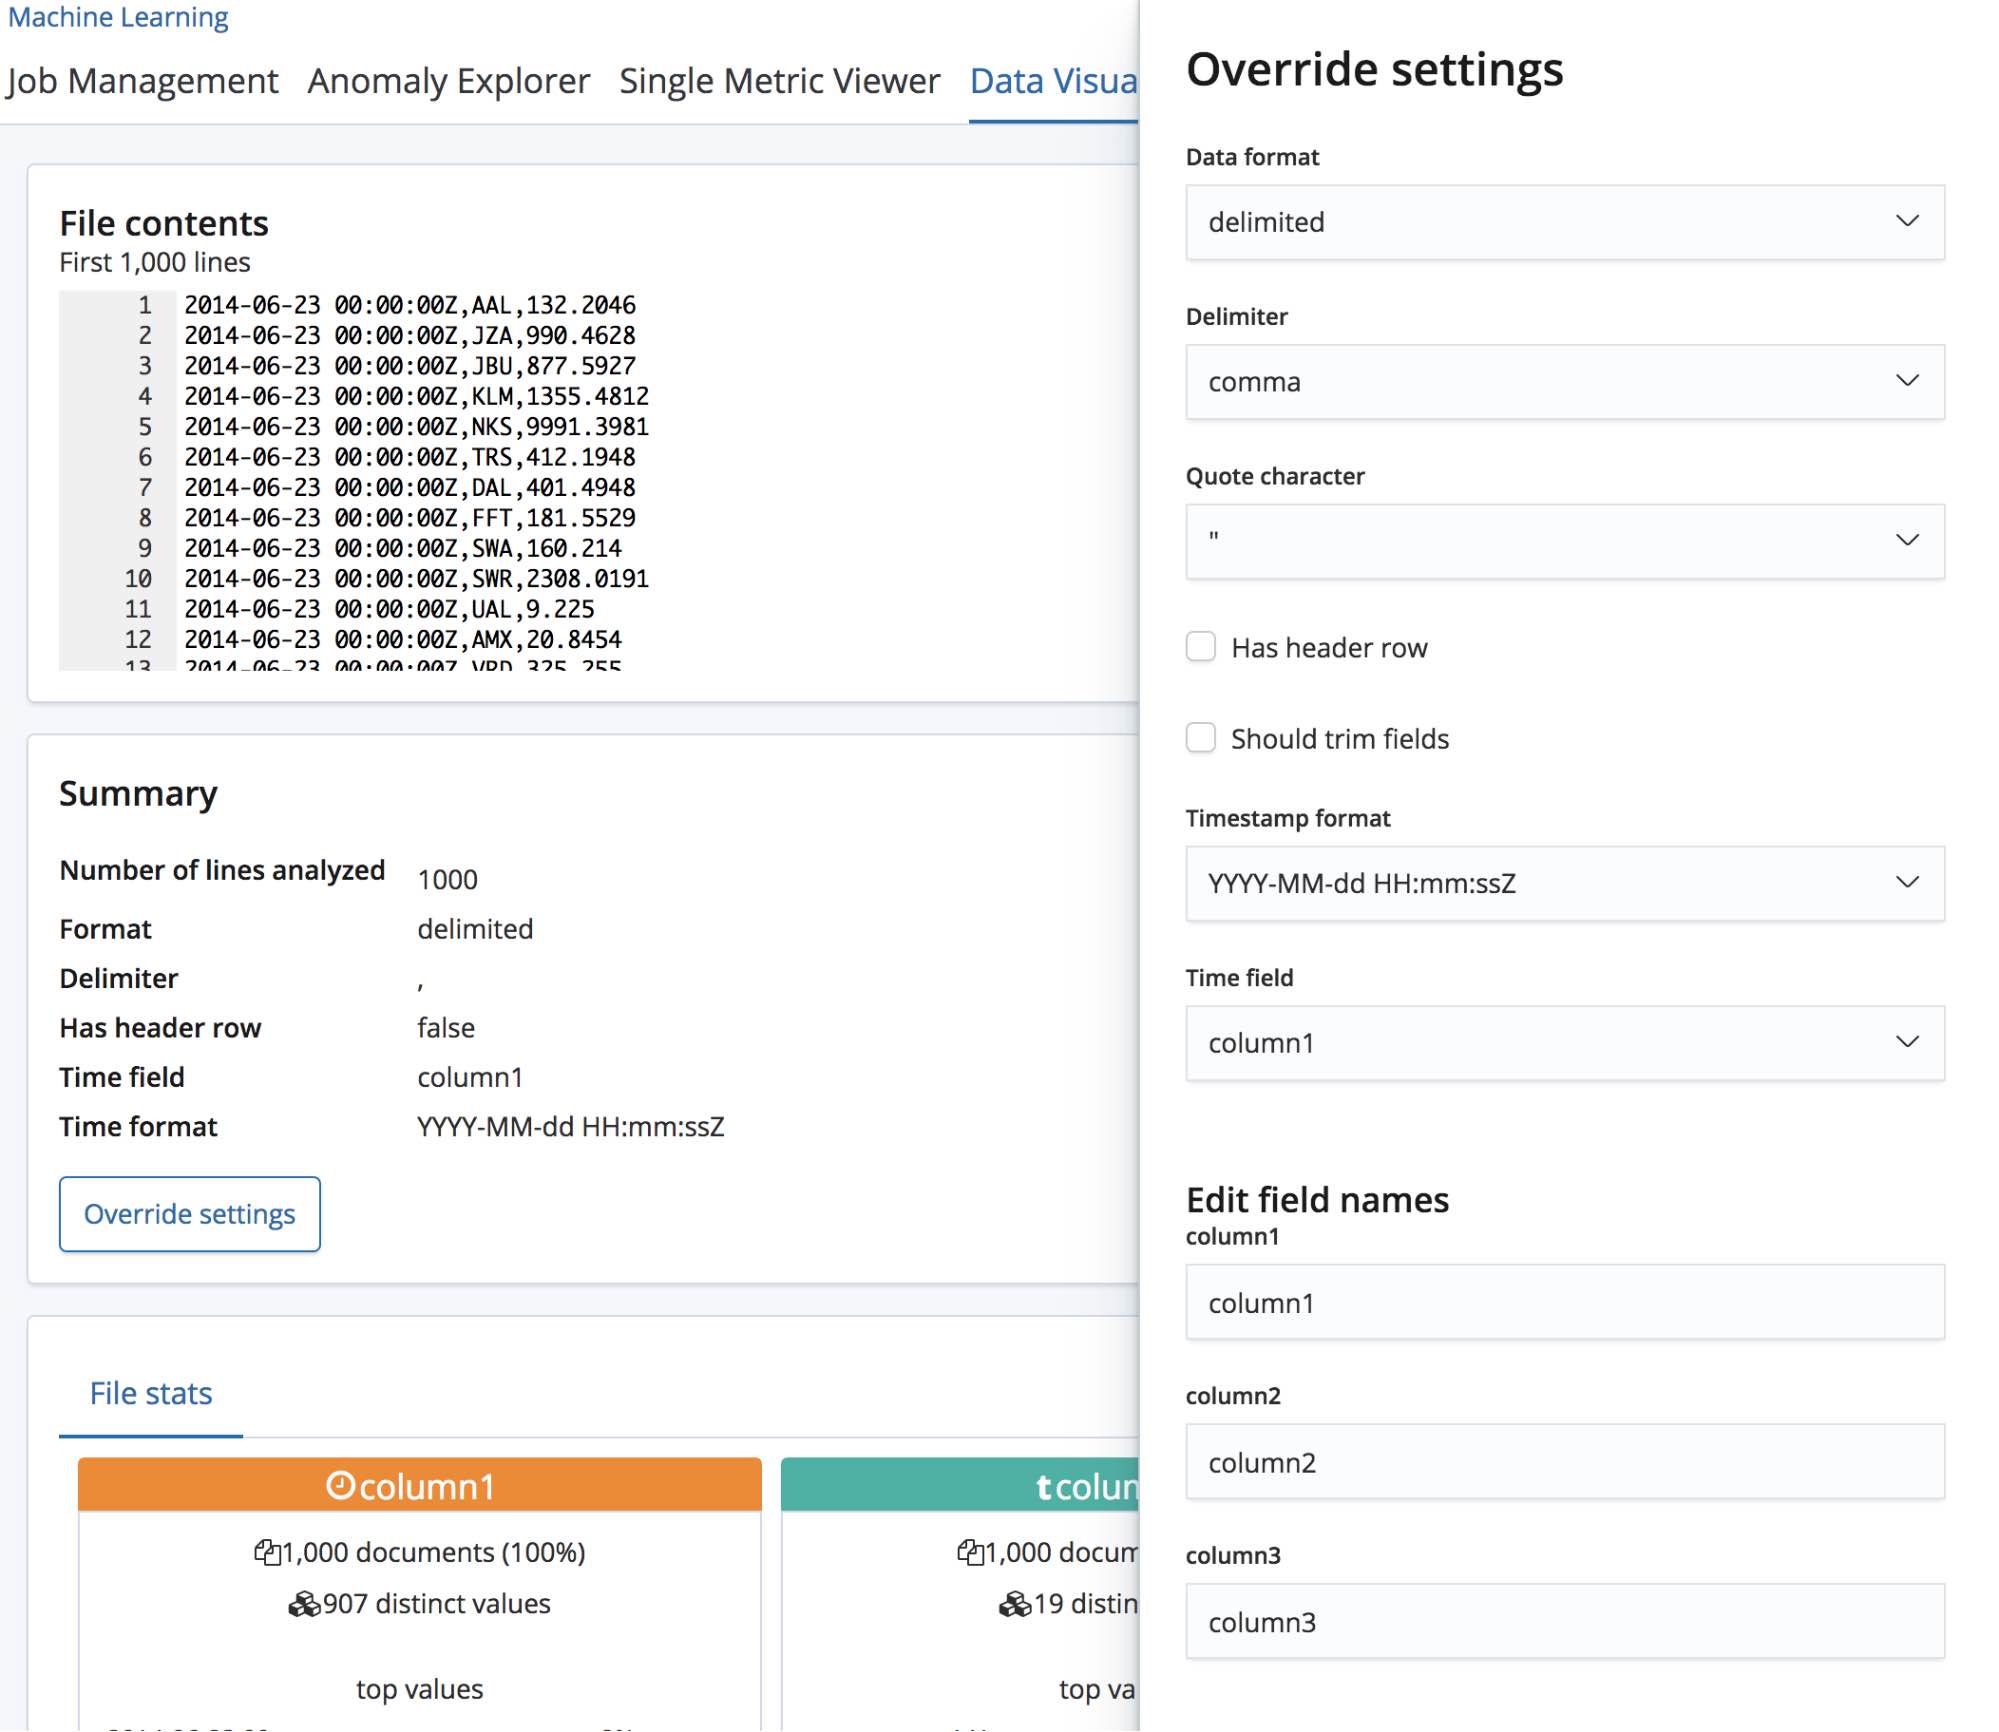Image resolution: width=1999 pixels, height=1732 pixels.
Task: Open the Time field dropdown
Action: pos(1564,1043)
